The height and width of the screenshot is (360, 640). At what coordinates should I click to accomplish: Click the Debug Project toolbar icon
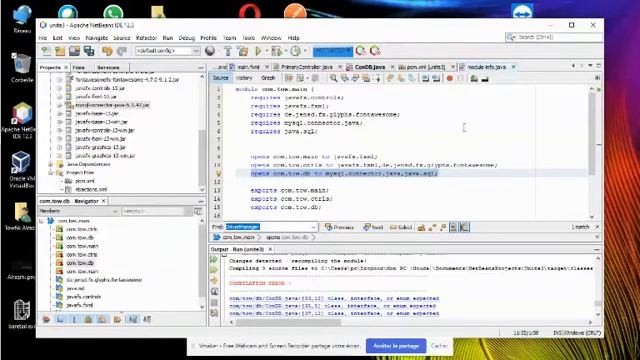click(276, 51)
